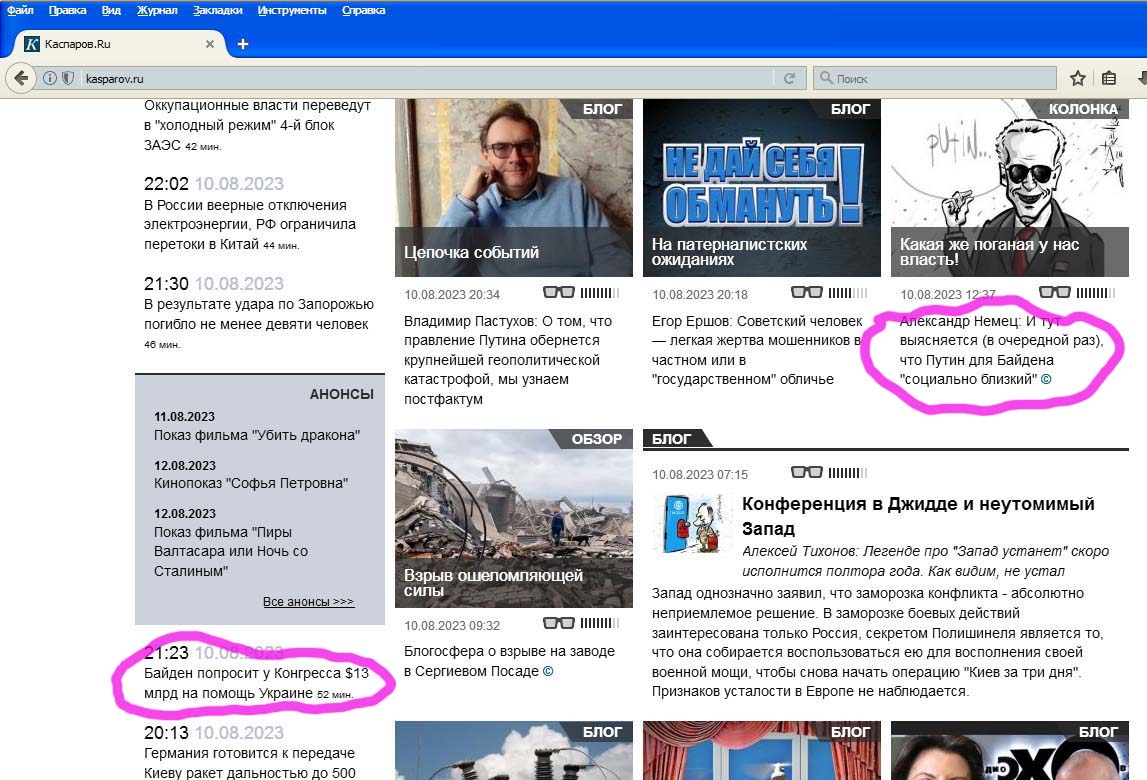Show site information for kasparov.ru

[x=50, y=78]
